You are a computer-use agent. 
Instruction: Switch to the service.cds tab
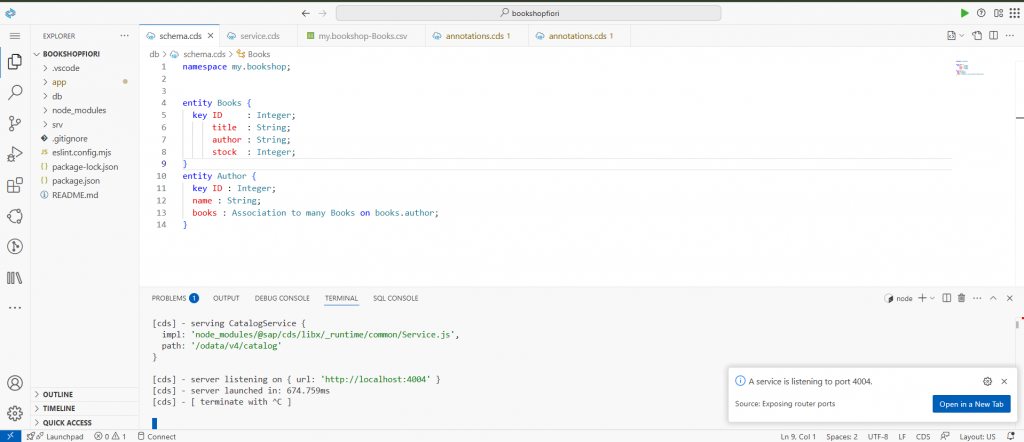coord(259,36)
